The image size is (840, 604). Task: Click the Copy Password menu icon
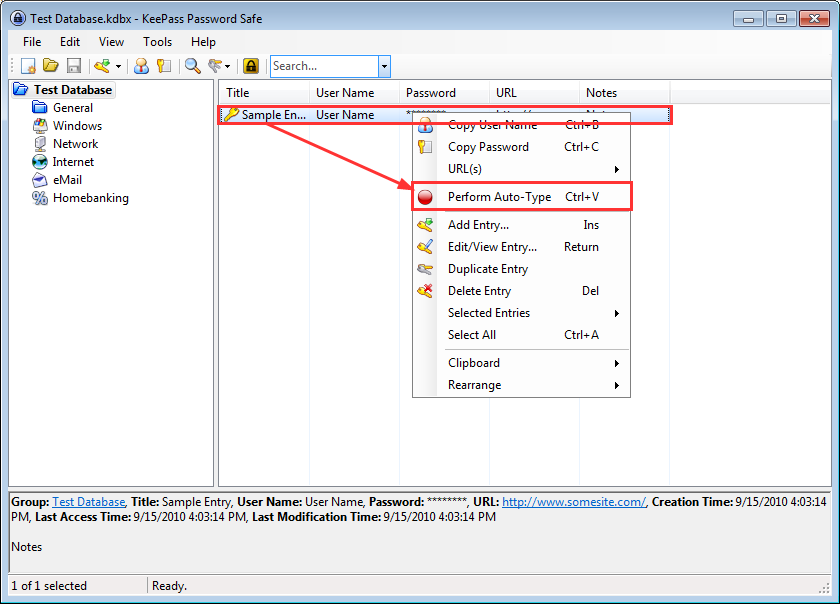(x=425, y=147)
